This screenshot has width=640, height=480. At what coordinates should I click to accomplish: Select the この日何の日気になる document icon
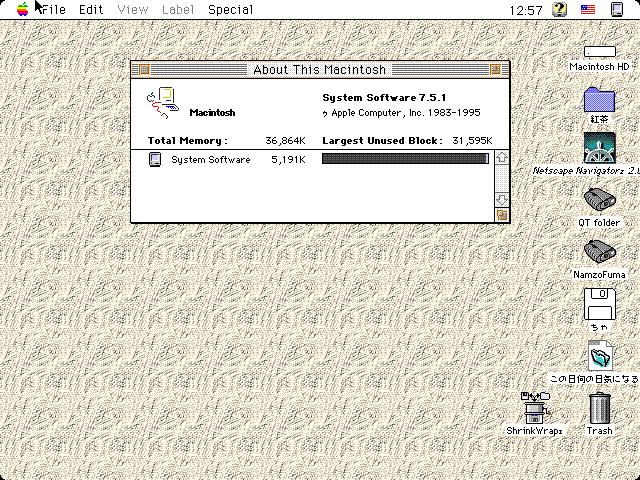pyautogui.click(x=600, y=356)
